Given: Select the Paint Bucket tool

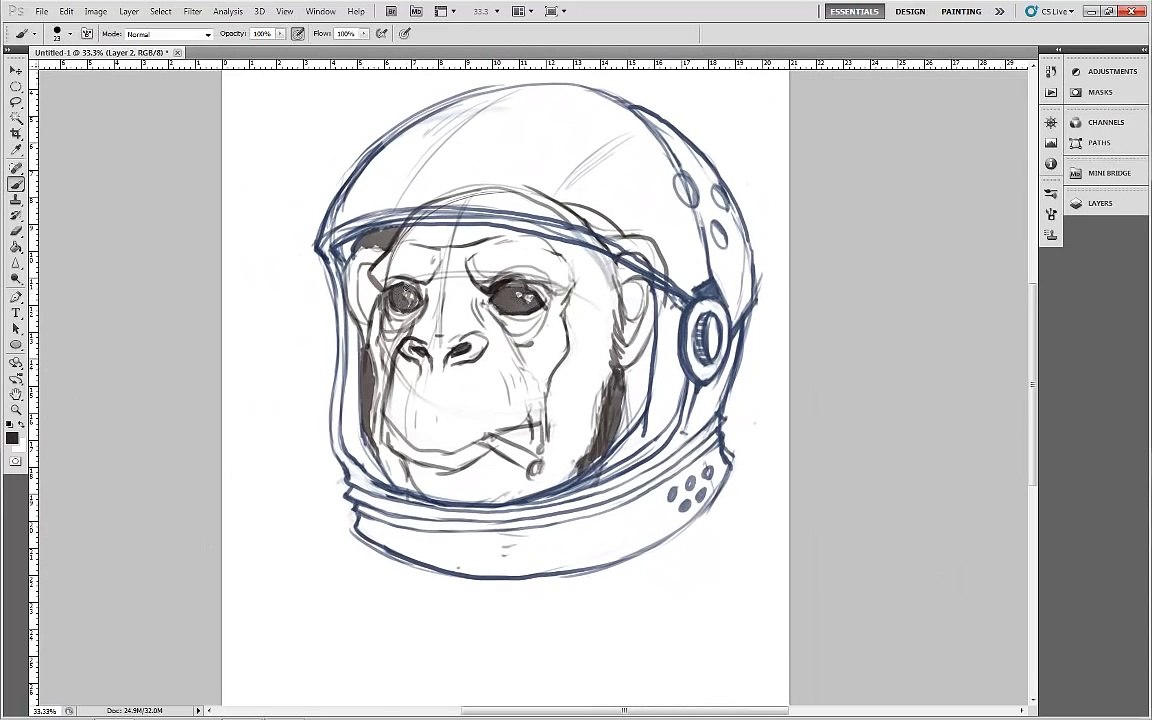Looking at the screenshot, I should (15, 247).
